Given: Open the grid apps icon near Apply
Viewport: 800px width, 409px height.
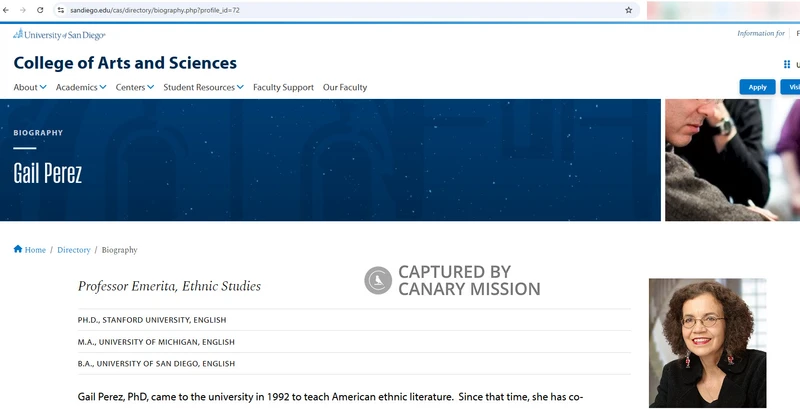Looking at the screenshot, I should pos(787,64).
